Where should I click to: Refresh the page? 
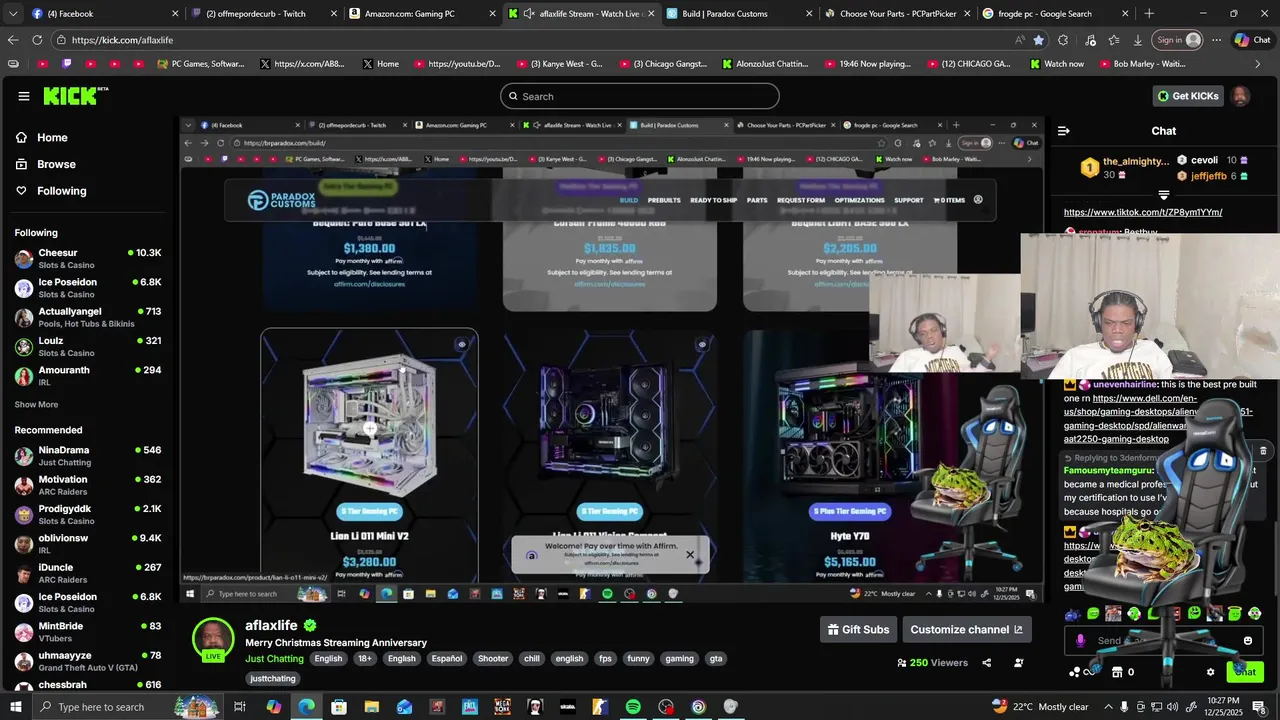click(37, 40)
